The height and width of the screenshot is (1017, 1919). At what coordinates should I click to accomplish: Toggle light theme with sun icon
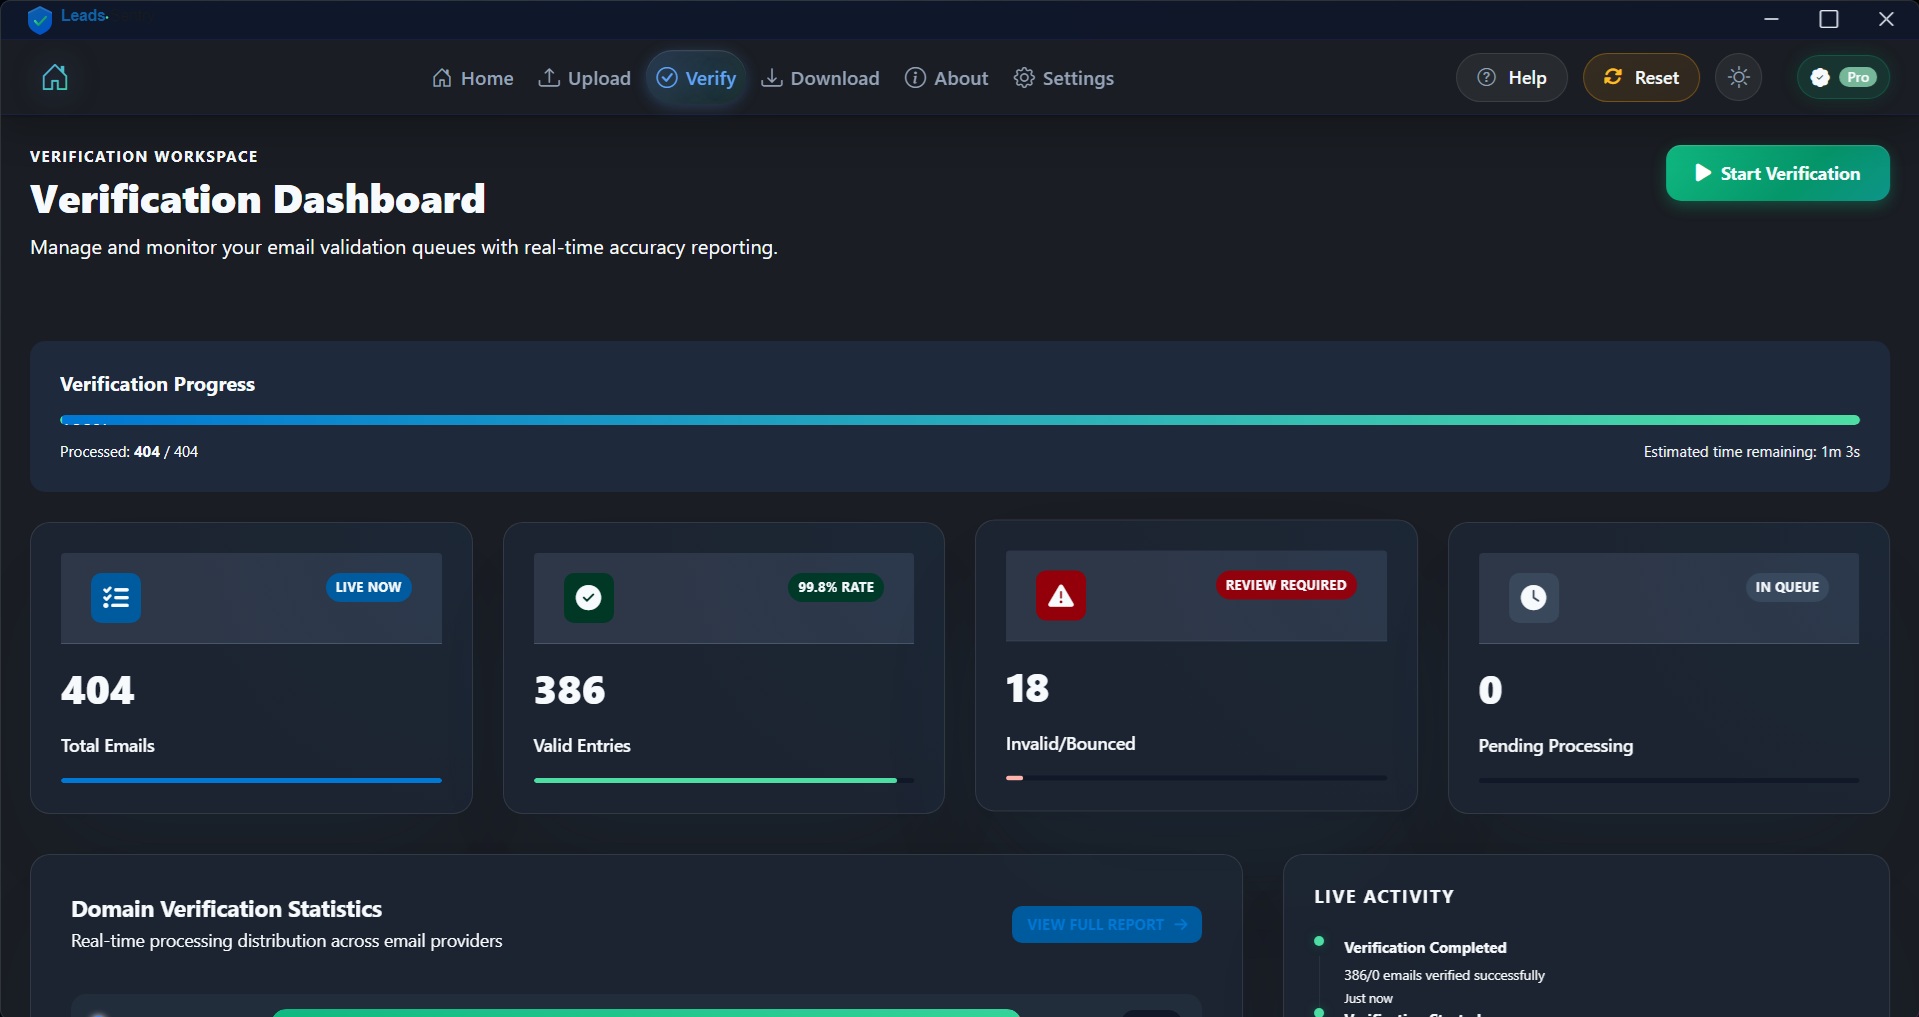click(1739, 77)
